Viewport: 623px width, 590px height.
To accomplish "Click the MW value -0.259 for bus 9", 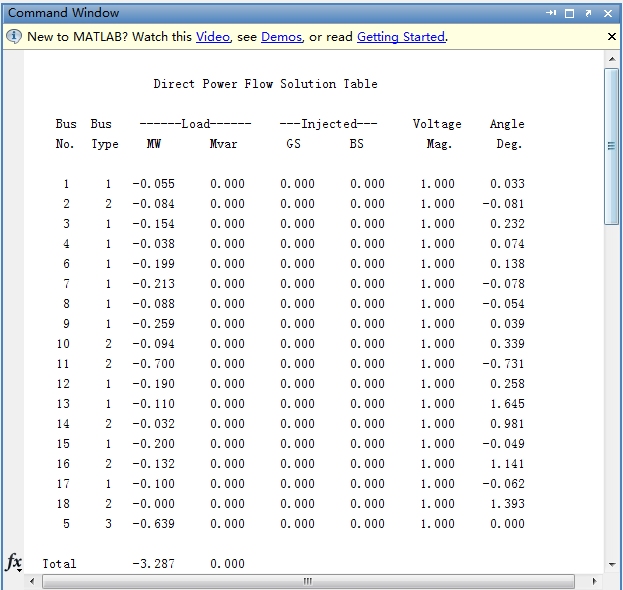I will [153, 324].
